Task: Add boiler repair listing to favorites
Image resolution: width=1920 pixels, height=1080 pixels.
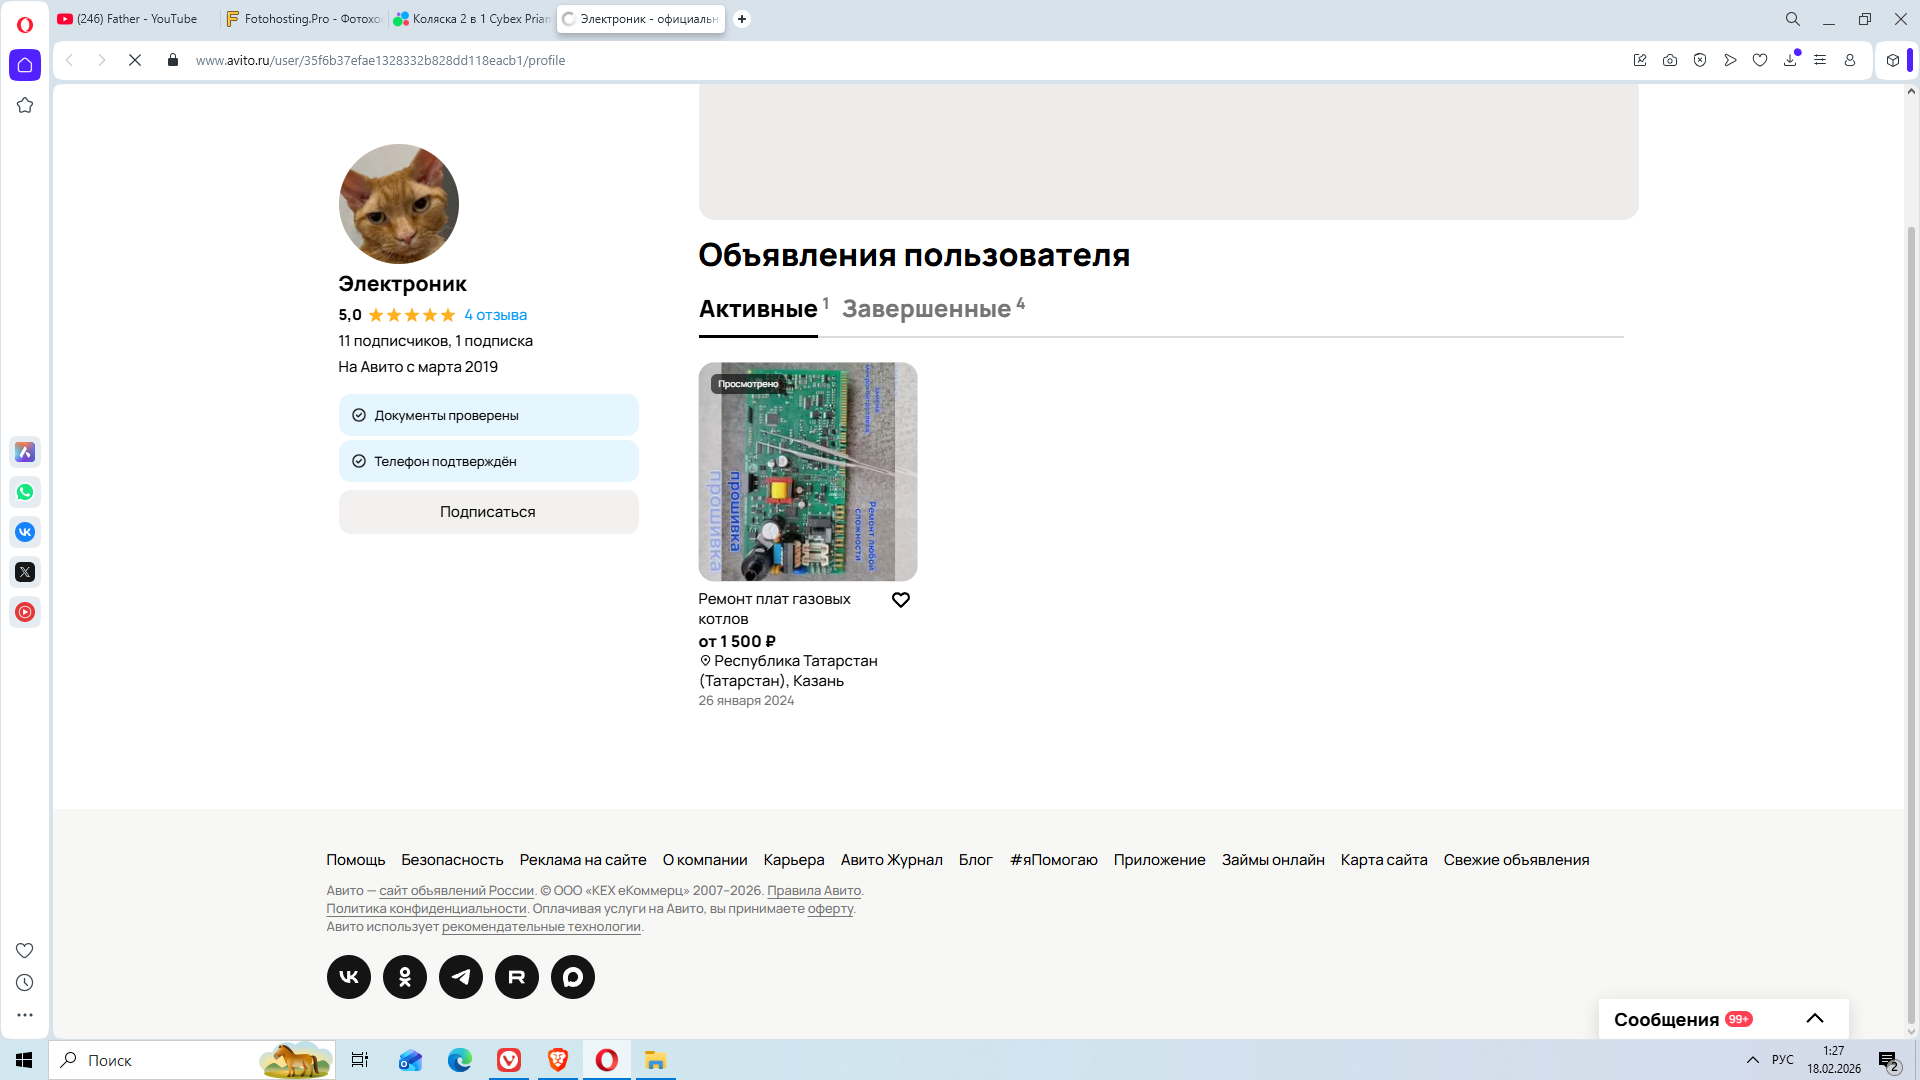Action: click(x=901, y=600)
